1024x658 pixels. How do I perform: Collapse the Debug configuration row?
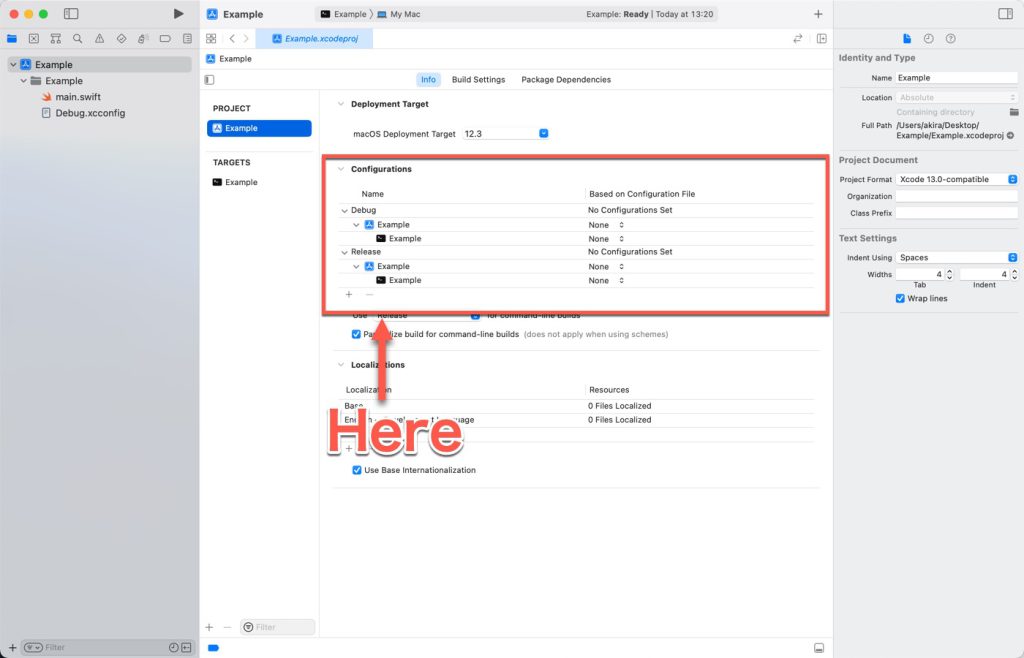click(x=344, y=211)
